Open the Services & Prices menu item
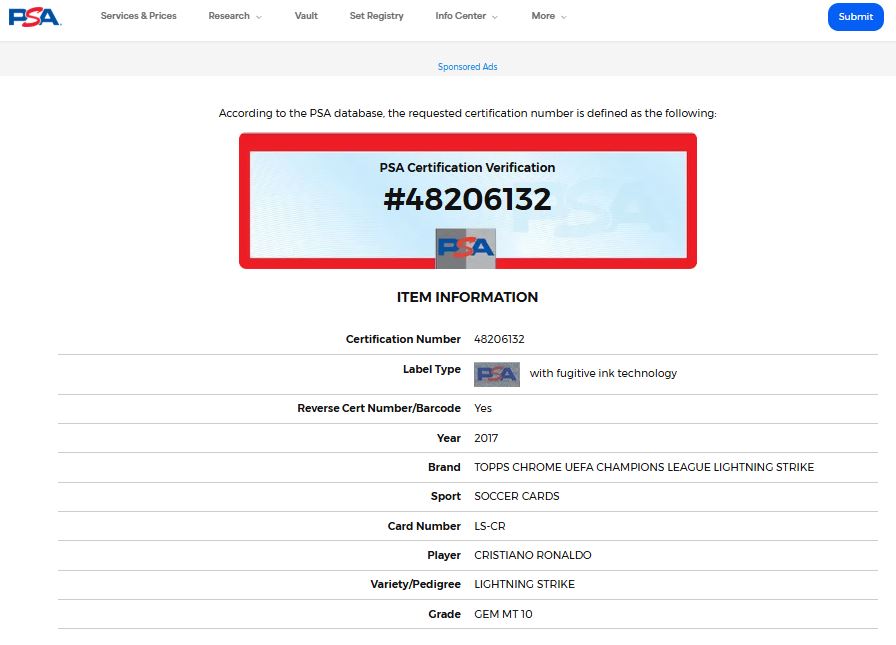Screen dimensions: 896x645 coord(138,16)
